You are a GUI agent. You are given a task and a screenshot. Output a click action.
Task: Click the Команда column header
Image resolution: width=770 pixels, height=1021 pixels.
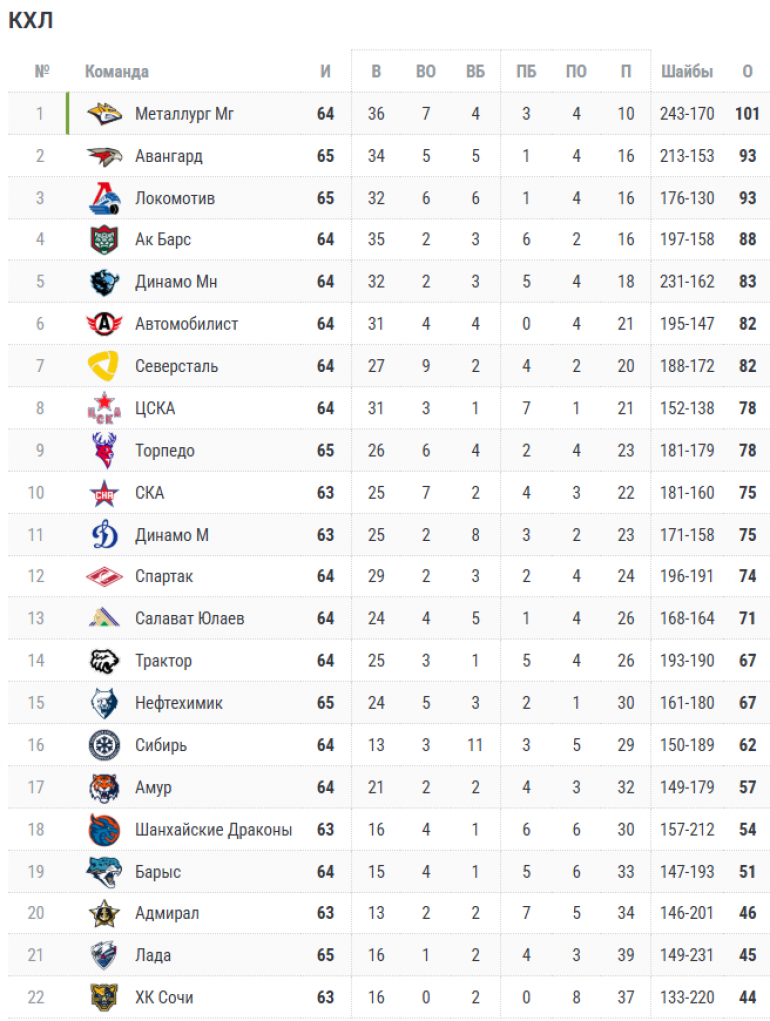click(x=117, y=72)
